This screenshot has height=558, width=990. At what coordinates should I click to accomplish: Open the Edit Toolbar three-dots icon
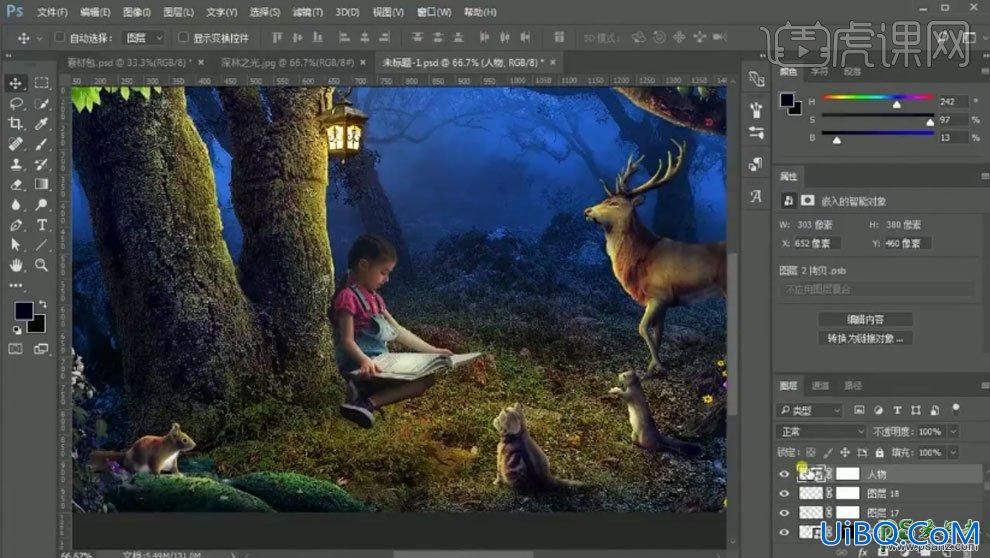pos(16,285)
